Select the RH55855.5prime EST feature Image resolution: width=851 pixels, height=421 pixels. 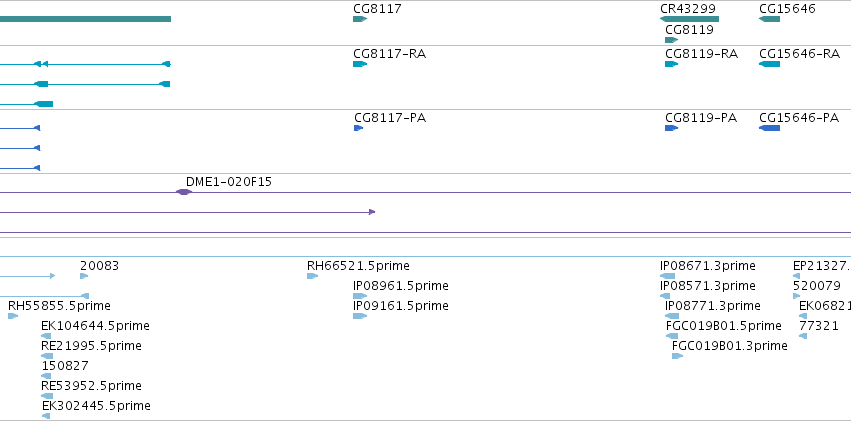[x=13, y=316]
